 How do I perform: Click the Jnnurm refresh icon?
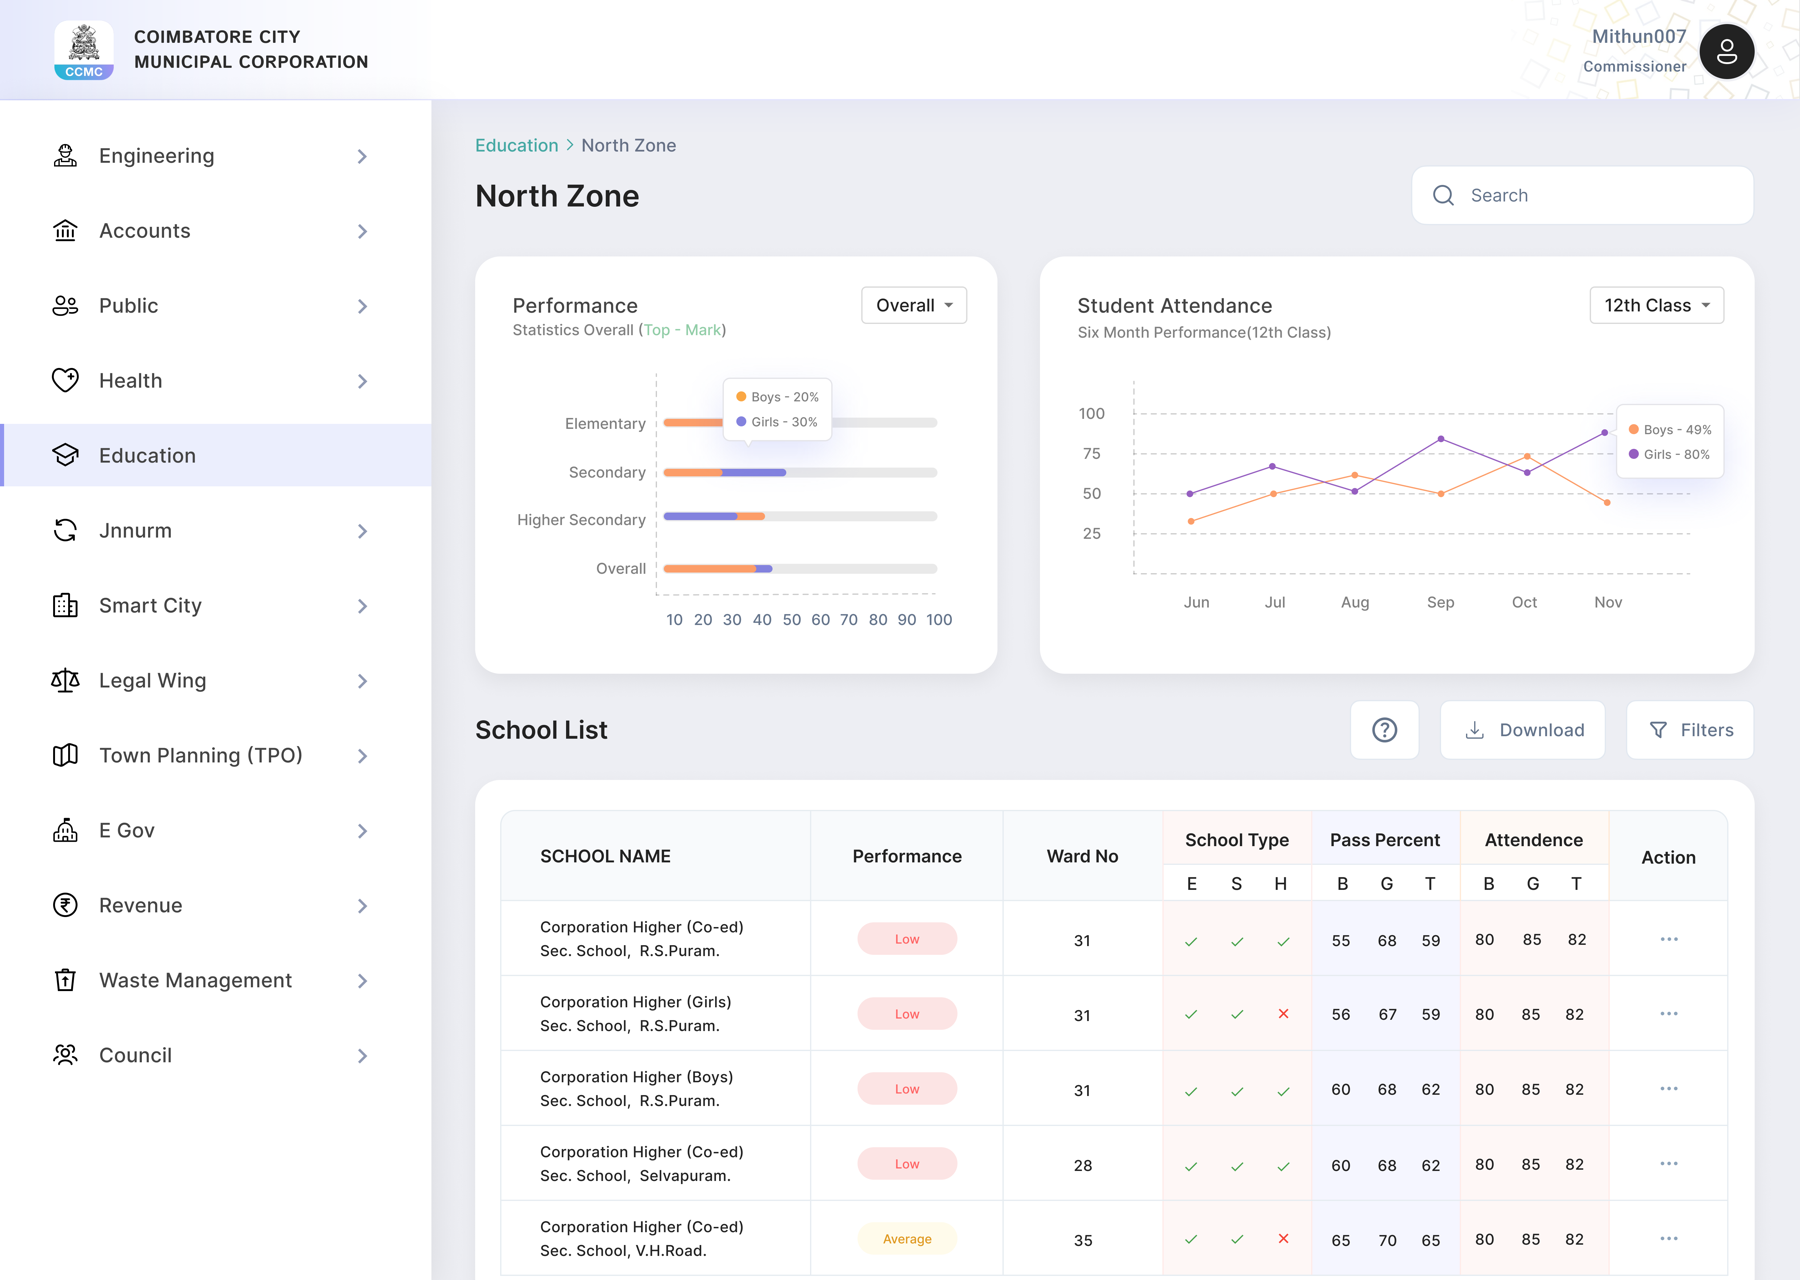pyautogui.click(x=65, y=531)
